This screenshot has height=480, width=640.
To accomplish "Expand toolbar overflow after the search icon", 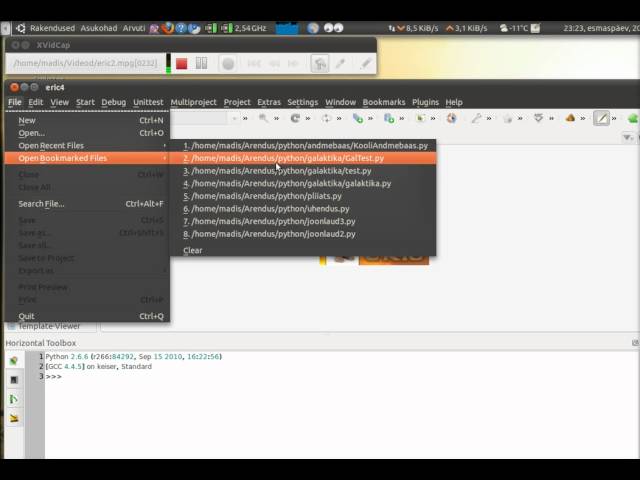I will tap(276, 118).
